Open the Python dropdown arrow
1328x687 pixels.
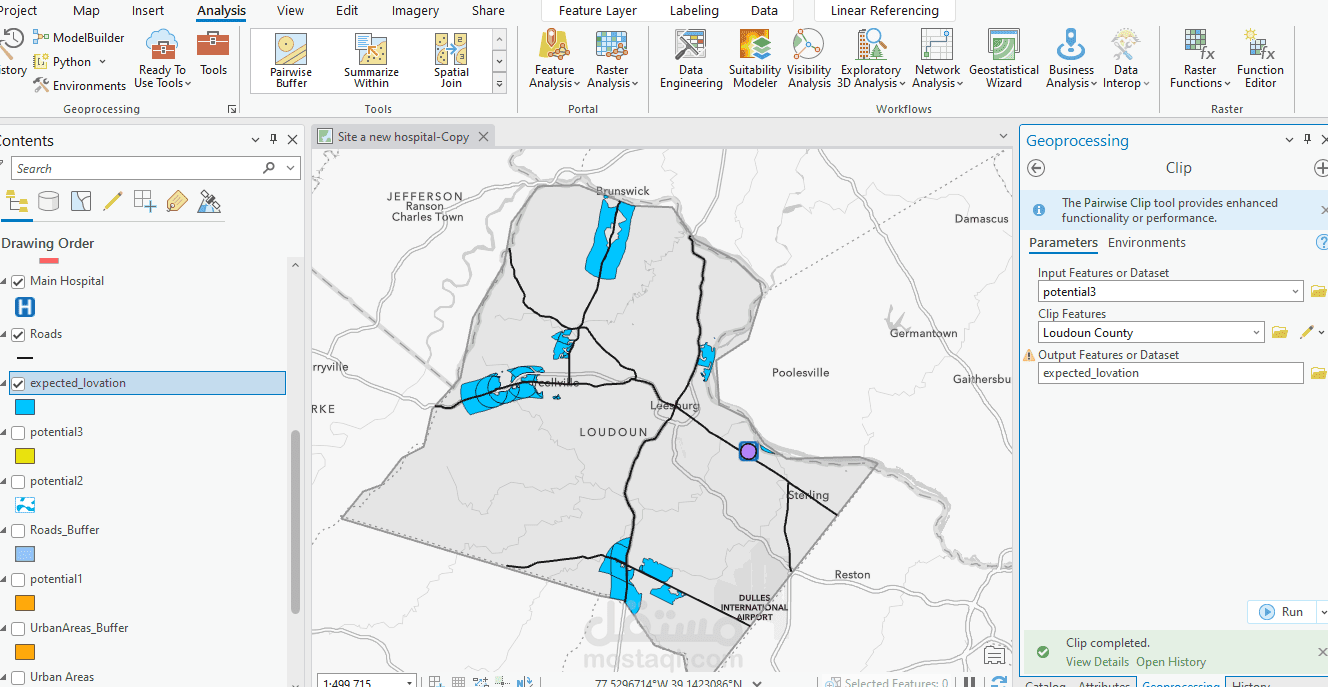click(103, 62)
